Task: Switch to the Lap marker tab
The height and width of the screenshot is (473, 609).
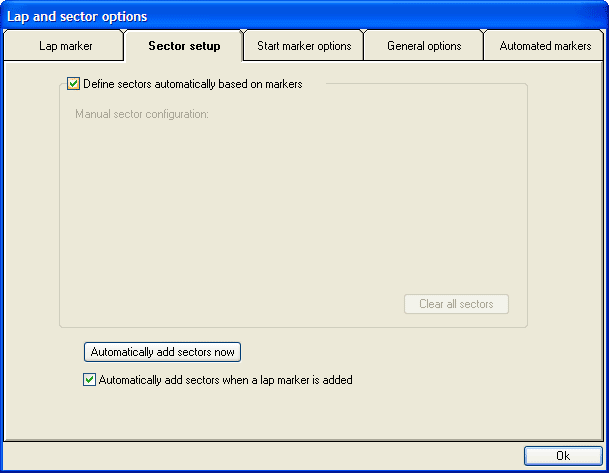Action: coord(65,46)
